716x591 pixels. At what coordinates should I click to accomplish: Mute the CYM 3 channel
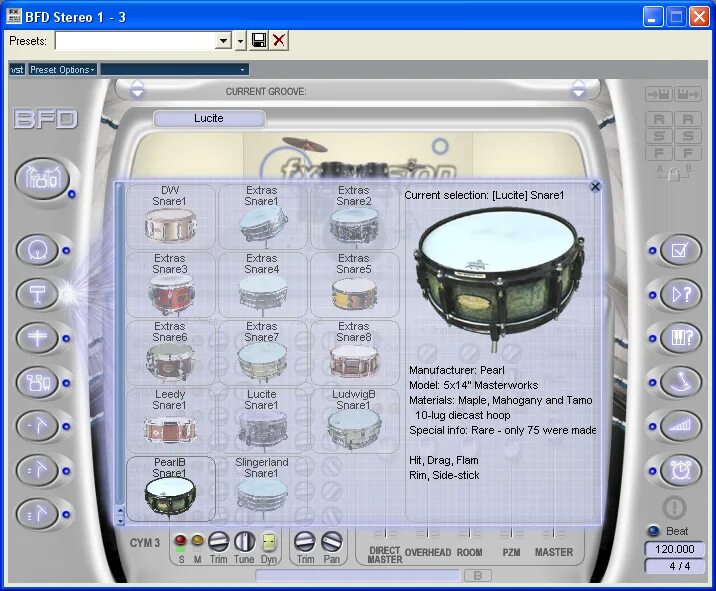coord(197,541)
